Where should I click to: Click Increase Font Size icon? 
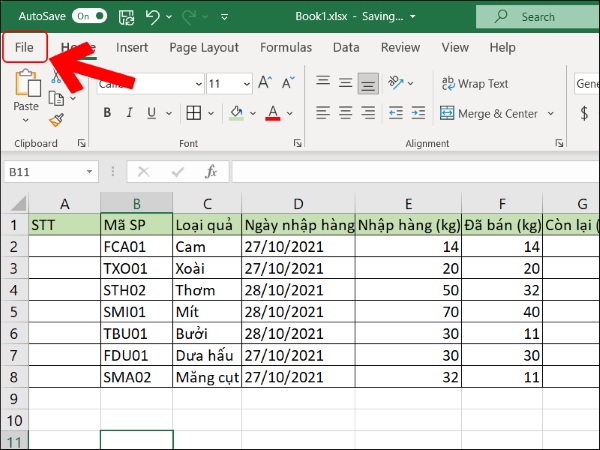tap(264, 83)
